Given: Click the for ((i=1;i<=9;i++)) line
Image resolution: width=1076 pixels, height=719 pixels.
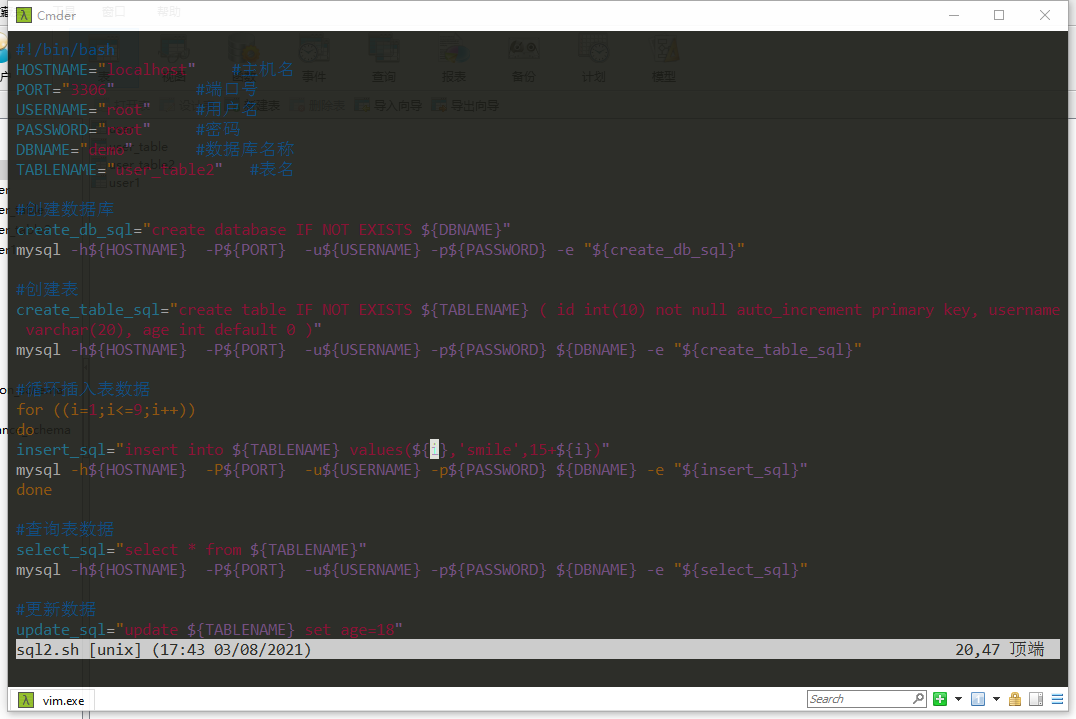Looking at the screenshot, I should pyautogui.click(x=106, y=410).
